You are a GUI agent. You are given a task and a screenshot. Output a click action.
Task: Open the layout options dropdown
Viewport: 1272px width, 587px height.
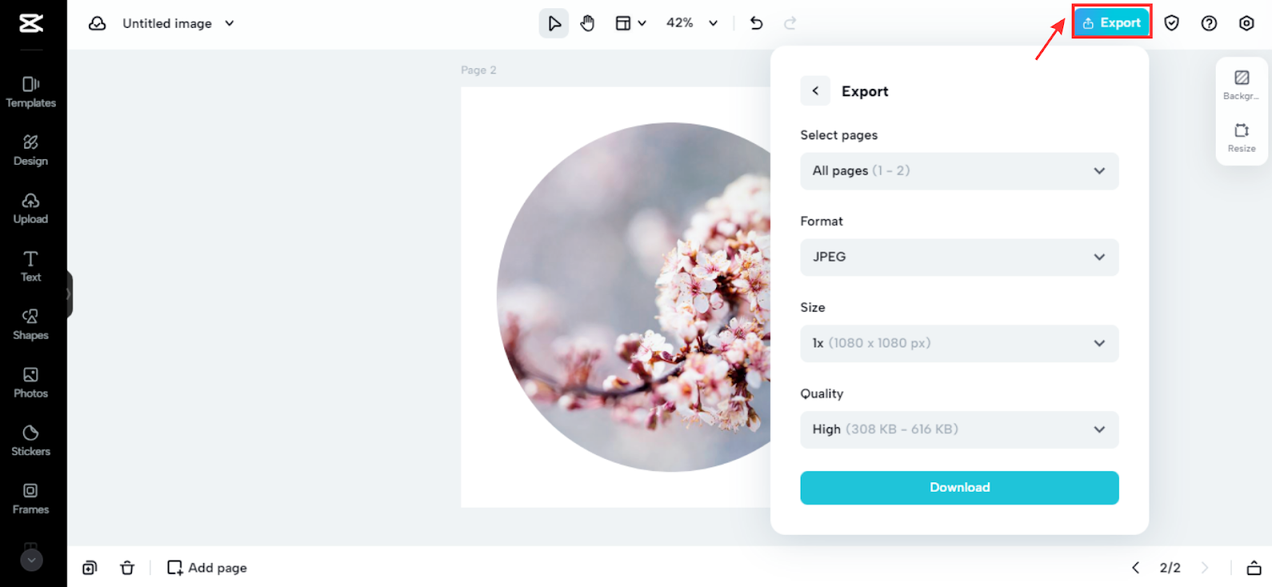pyautogui.click(x=630, y=23)
